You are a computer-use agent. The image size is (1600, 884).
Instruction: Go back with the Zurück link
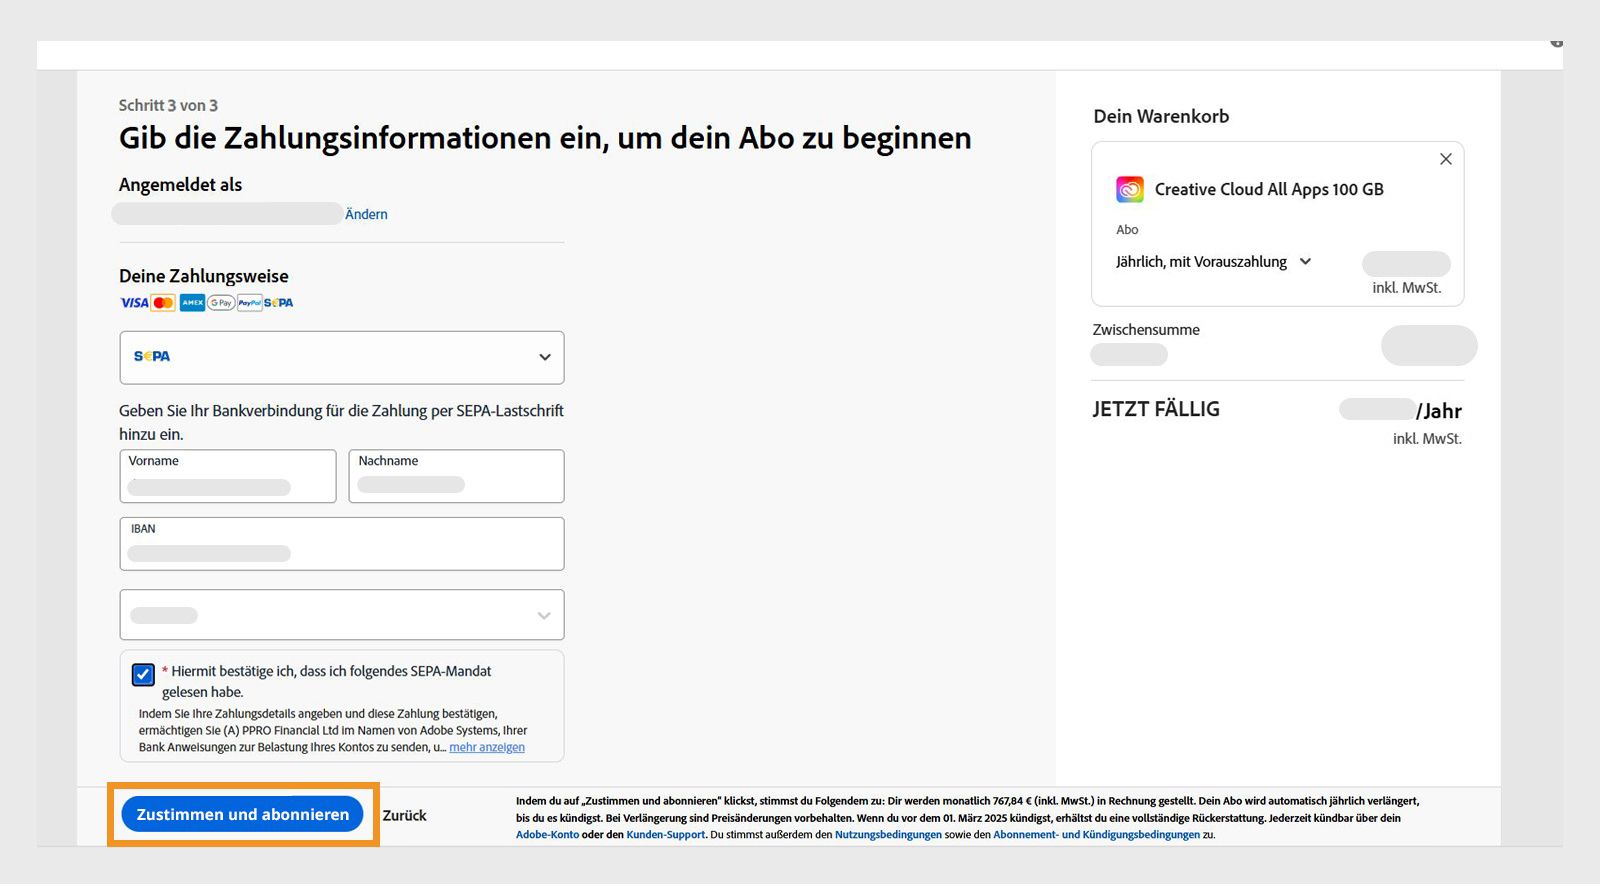(x=404, y=816)
